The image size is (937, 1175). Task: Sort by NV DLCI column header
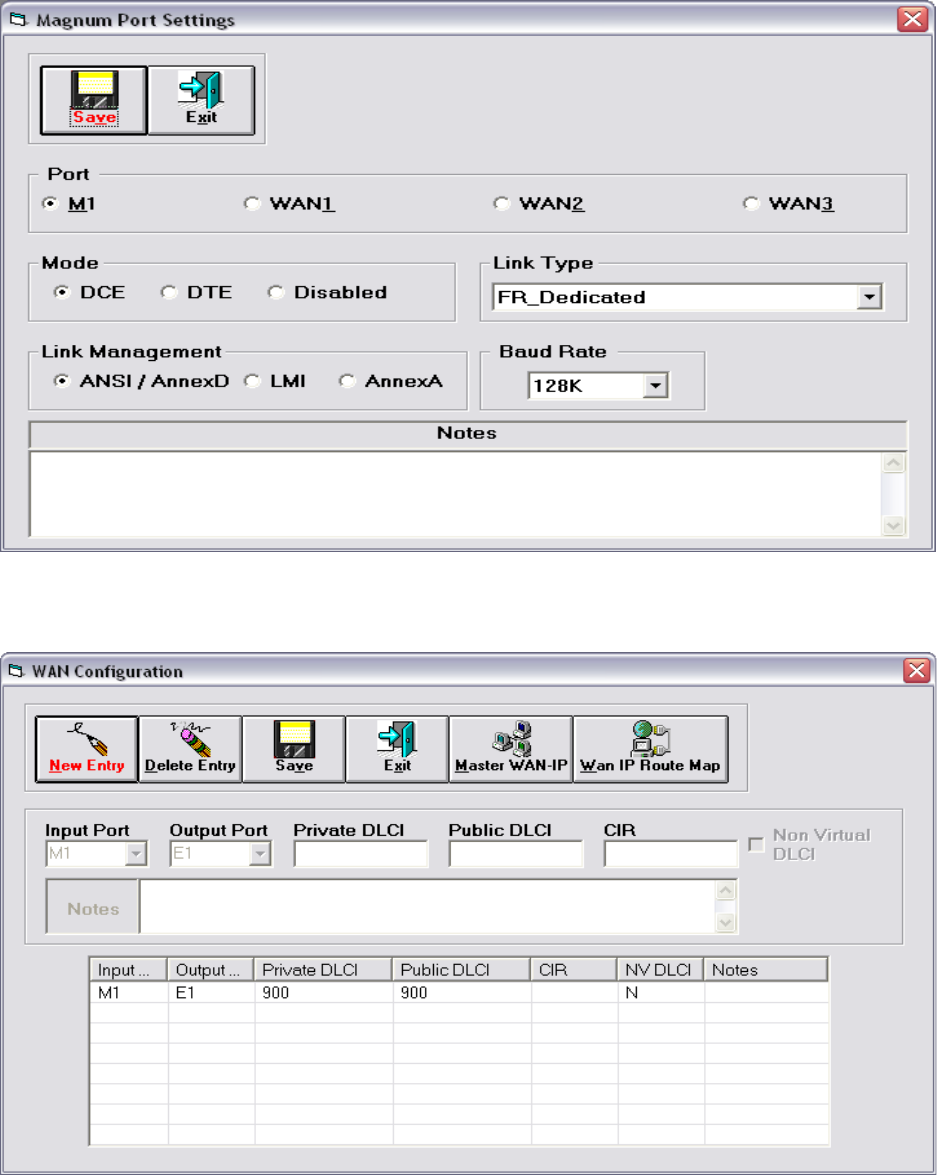(x=660, y=970)
